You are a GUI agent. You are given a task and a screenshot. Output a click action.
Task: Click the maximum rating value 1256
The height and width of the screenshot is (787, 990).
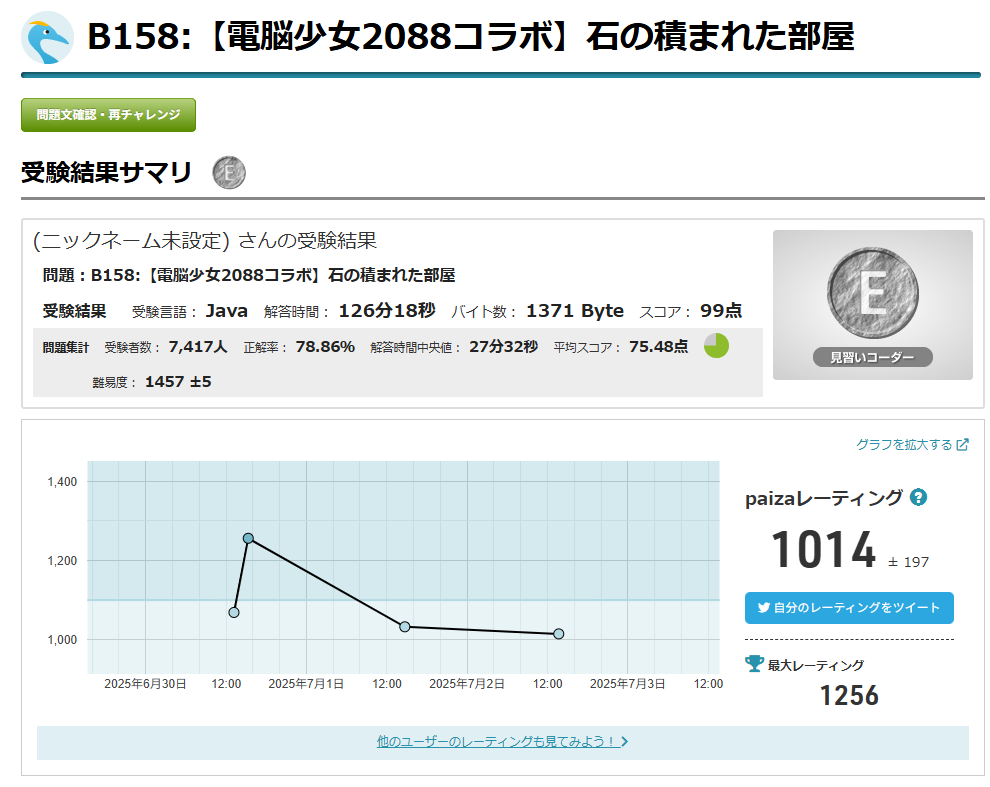tap(849, 696)
